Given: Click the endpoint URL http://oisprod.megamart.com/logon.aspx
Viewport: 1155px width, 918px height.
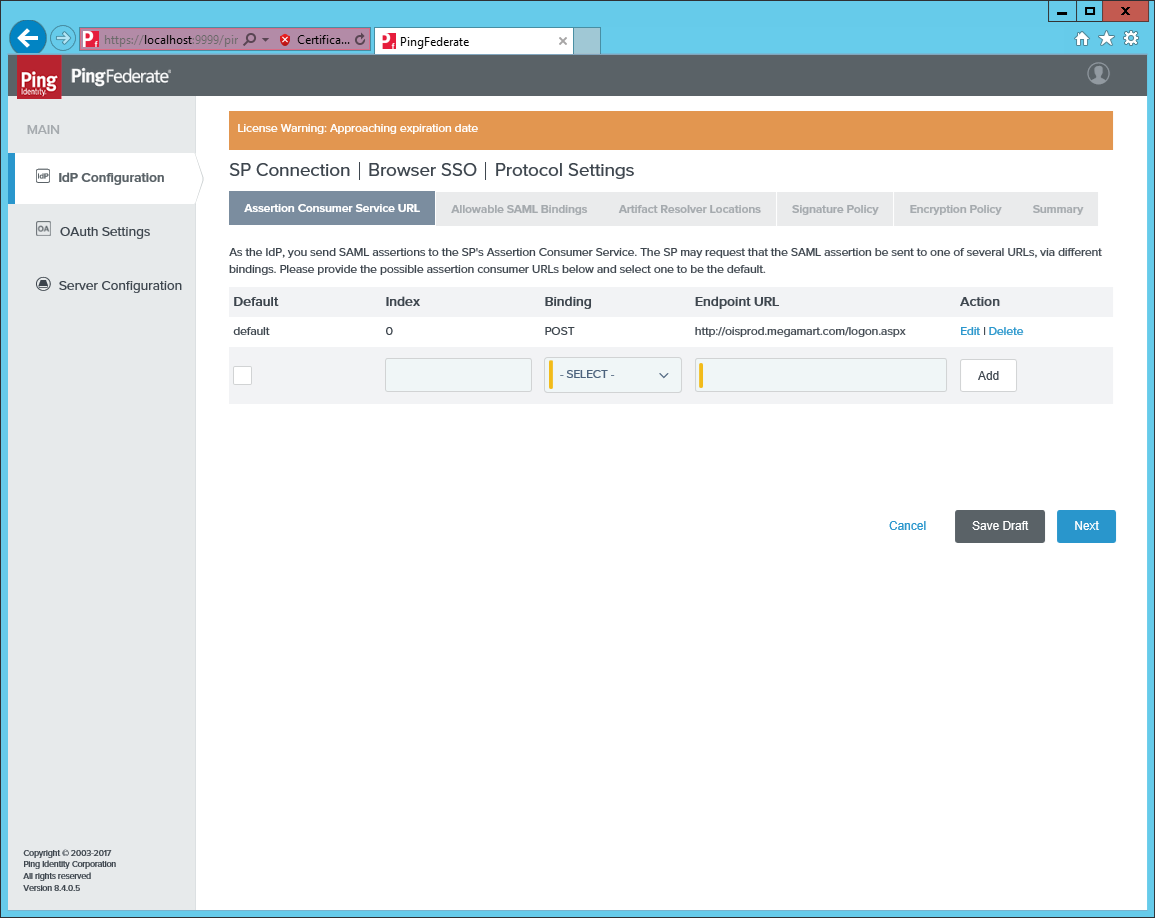Looking at the screenshot, I should [x=800, y=332].
